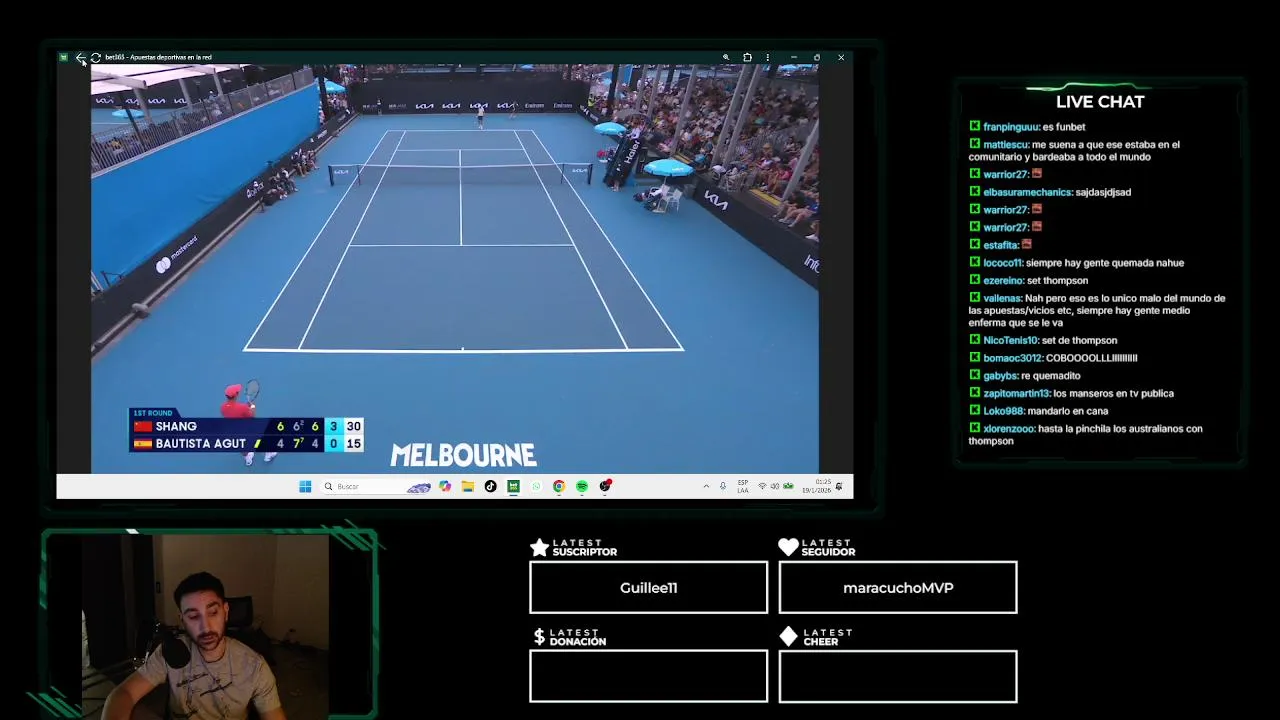Click the empty Latest Cheer box
The height and width of the screenshot is (720, 1280).
898,676
